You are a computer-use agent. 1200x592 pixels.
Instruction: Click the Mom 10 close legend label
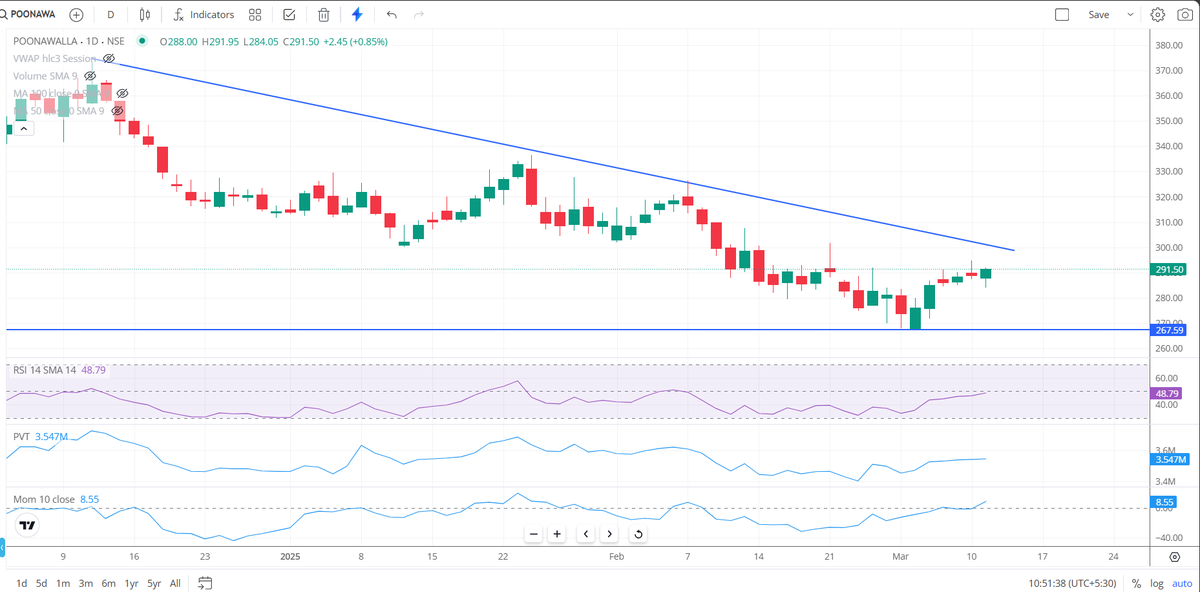[x=44, y=499]
